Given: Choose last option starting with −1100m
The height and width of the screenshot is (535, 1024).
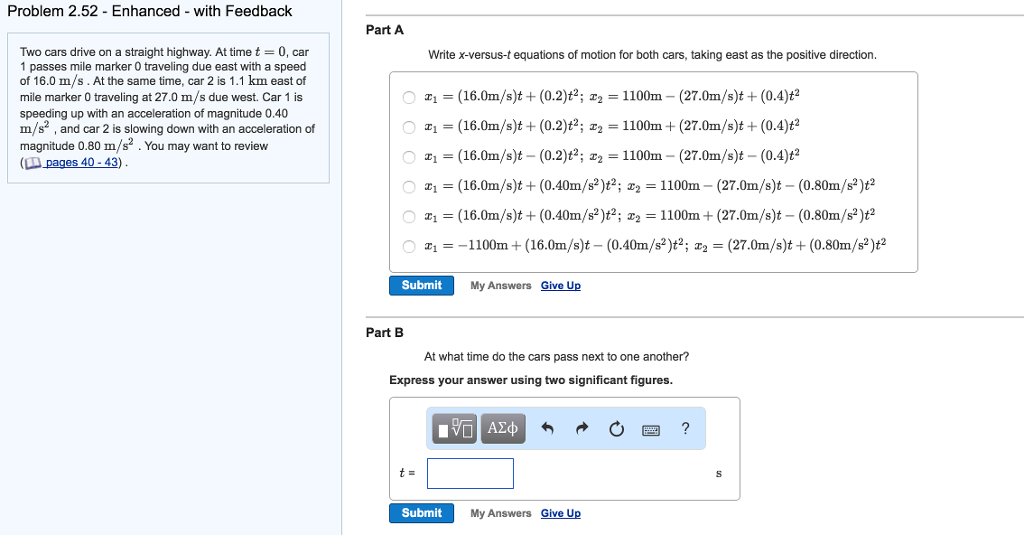Looking at the screenshot, I should tap(409, 245).
